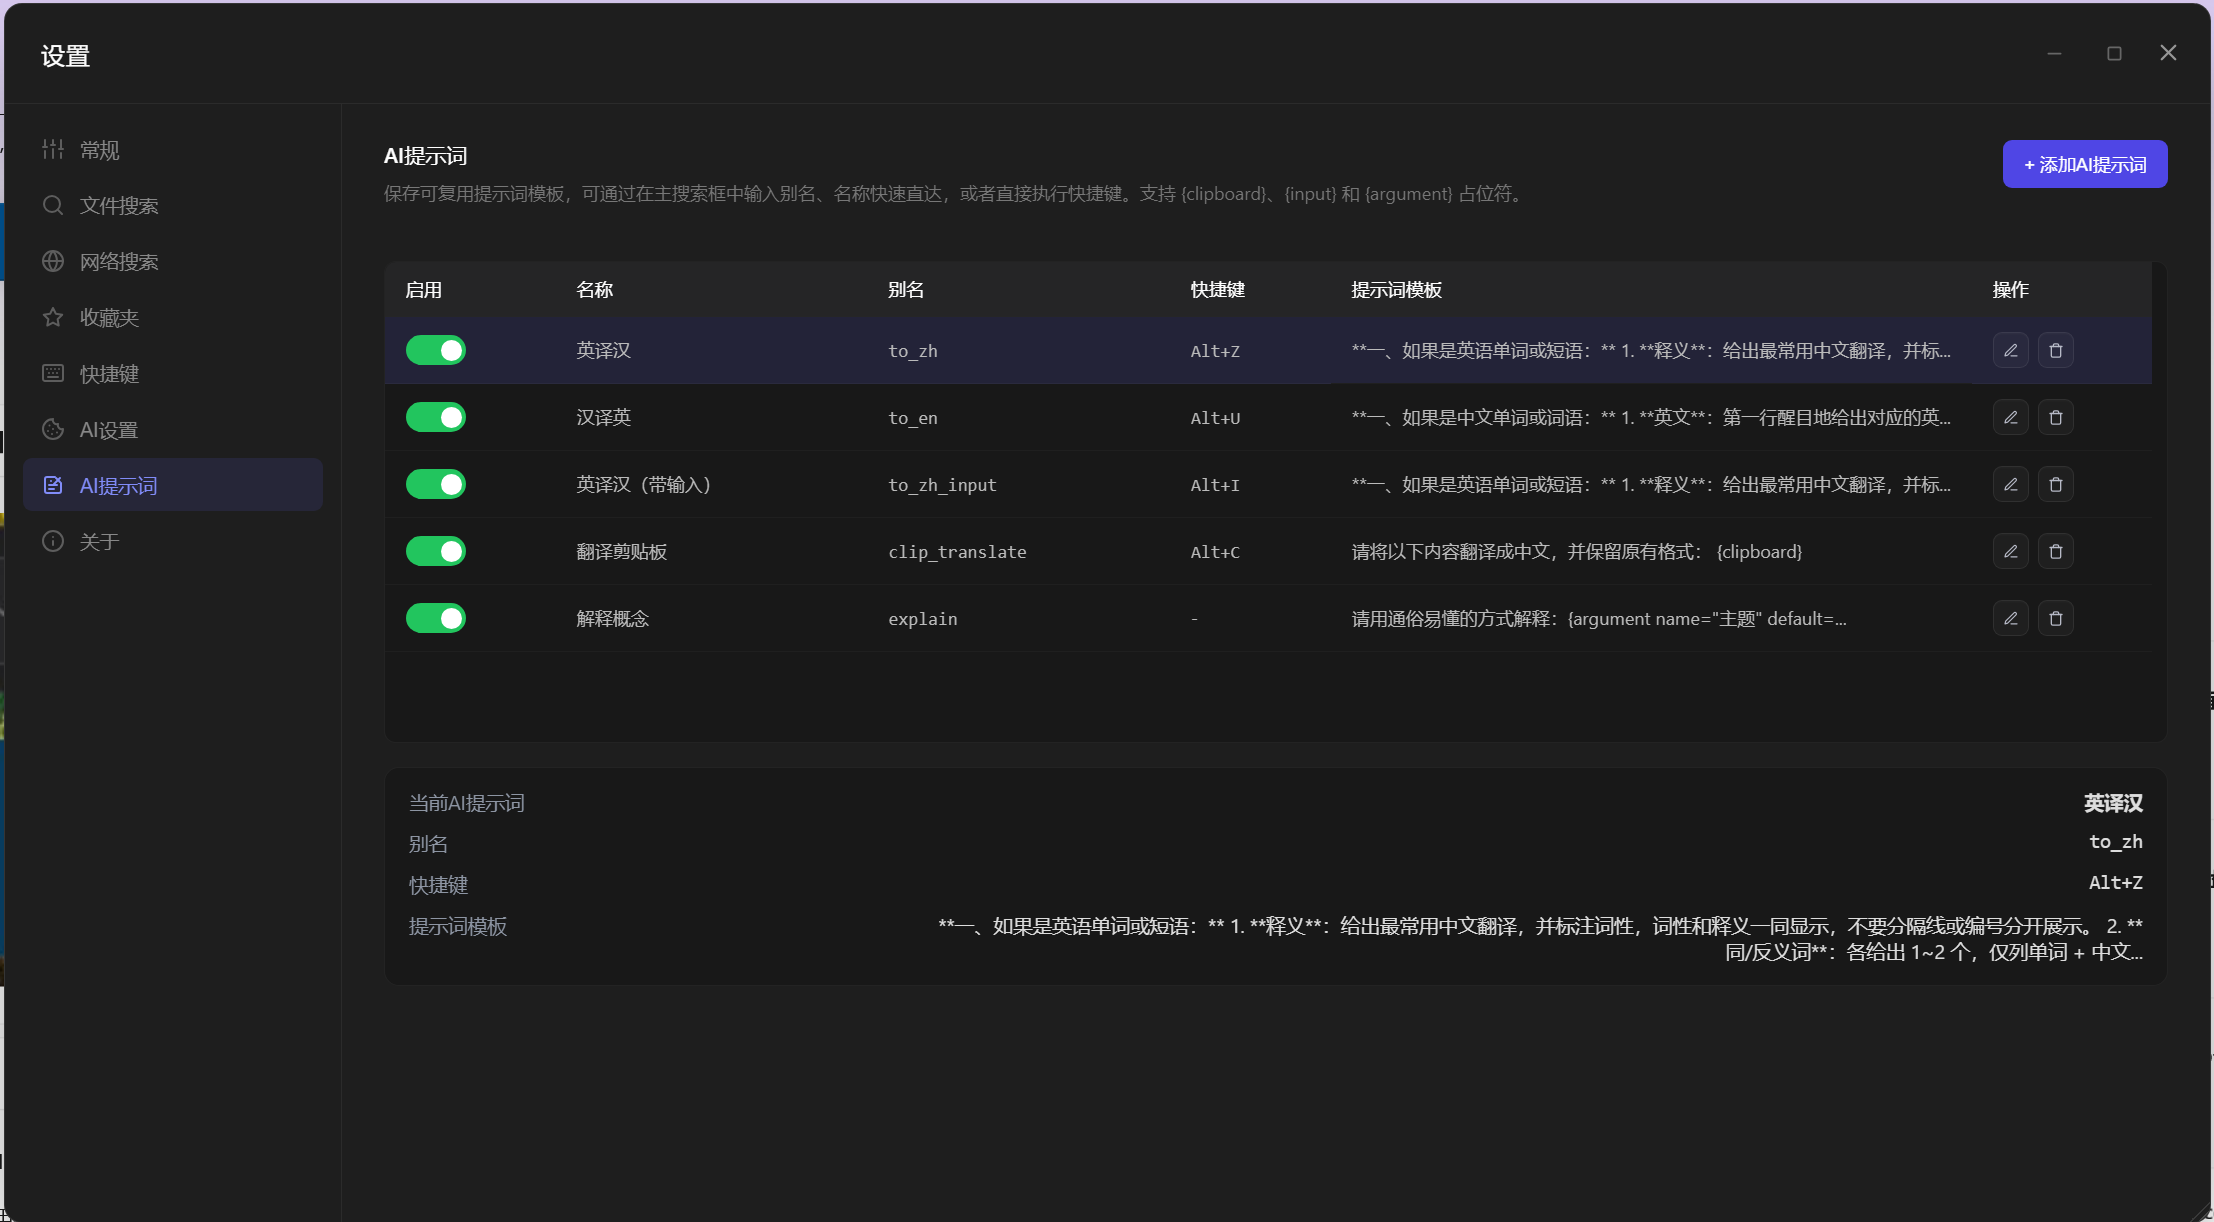Click the 提示词模板 column header
2214x1222 pixels.
[x=1397, y=290]
